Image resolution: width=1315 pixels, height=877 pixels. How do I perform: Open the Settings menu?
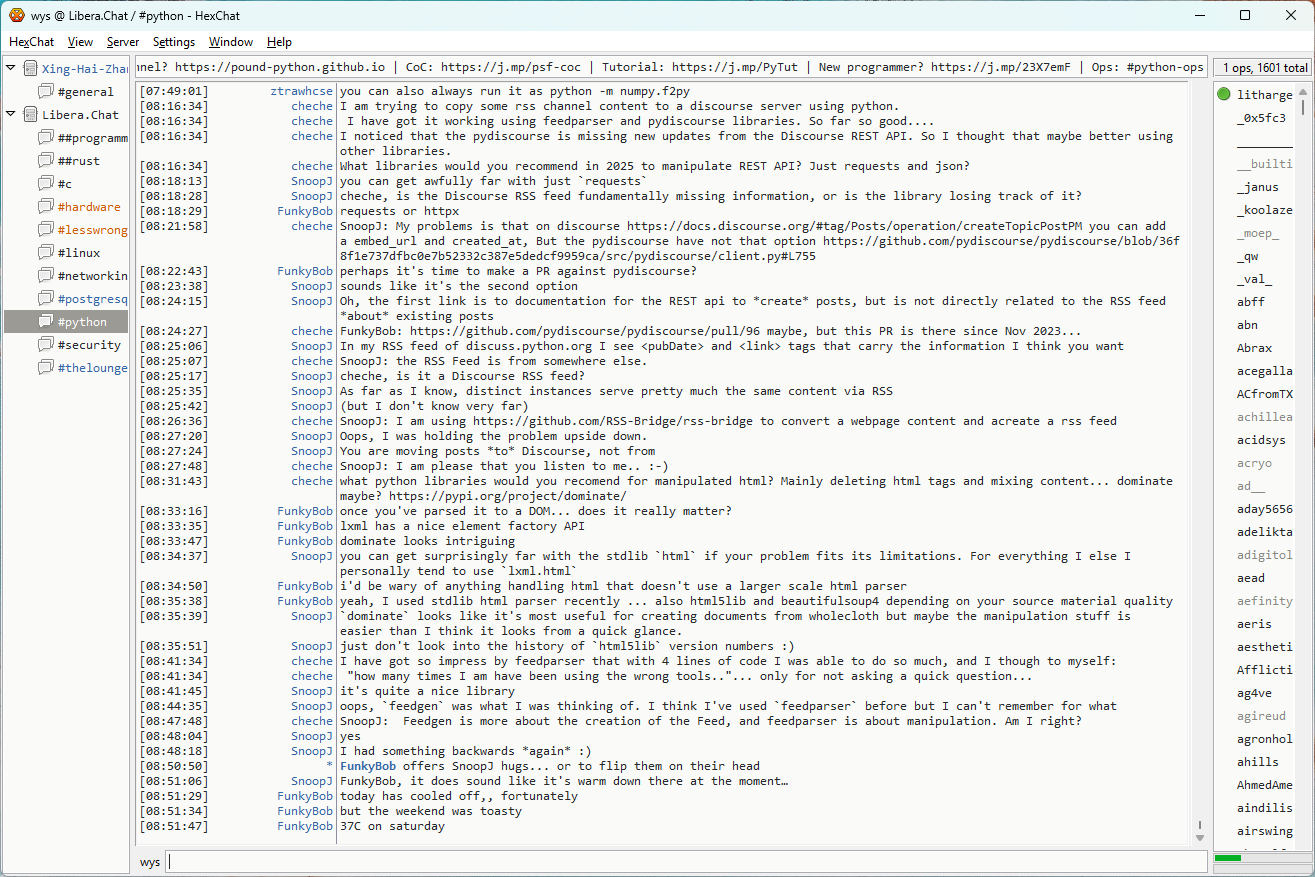click(174, 42)
